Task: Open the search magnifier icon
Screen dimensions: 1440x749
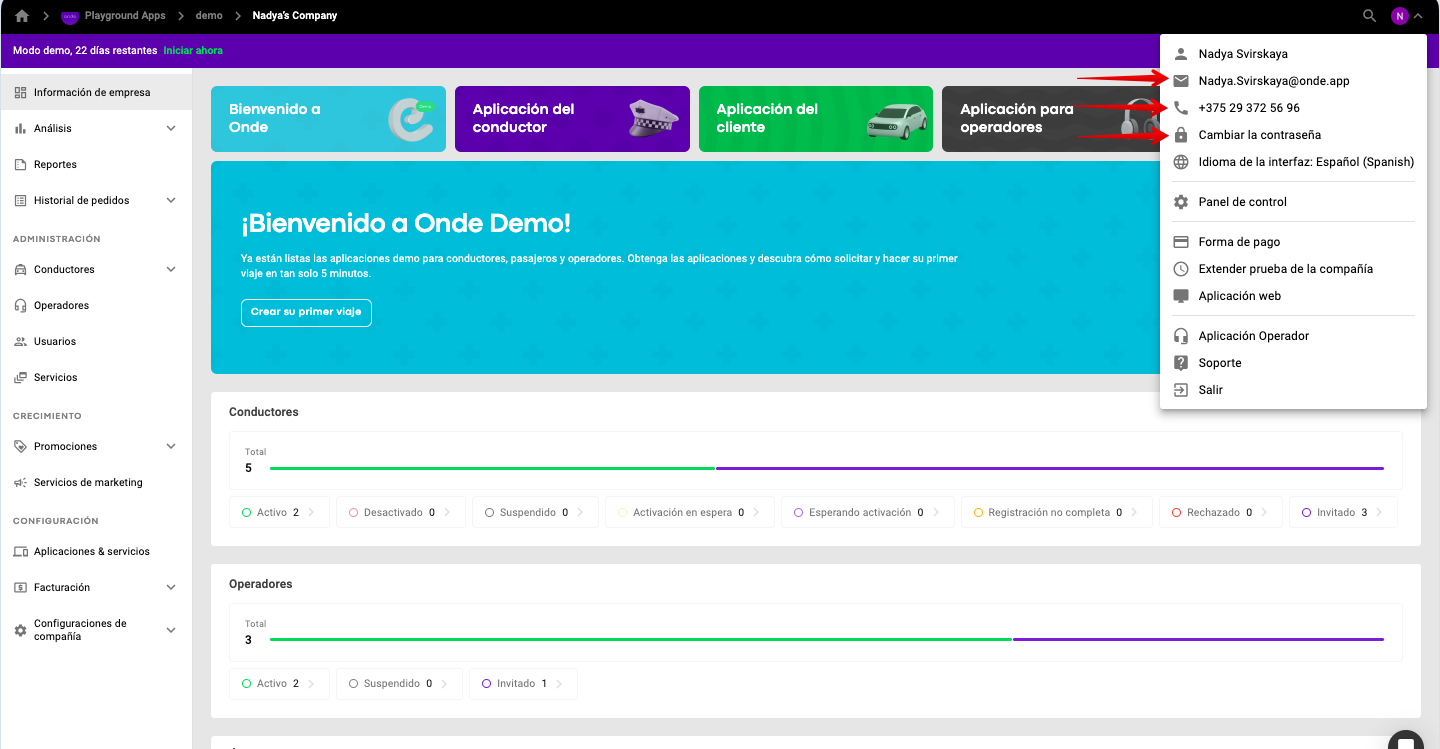Action: [1370, 16]
